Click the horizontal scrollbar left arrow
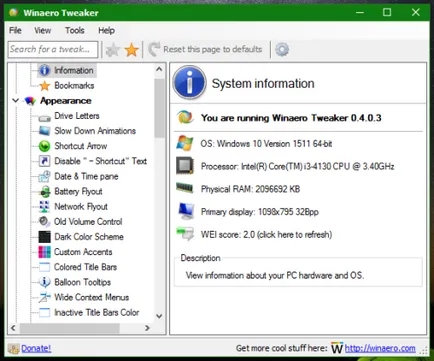Image resolution: width=434 pixels, height=361 pixels. (x=13, y=328)
